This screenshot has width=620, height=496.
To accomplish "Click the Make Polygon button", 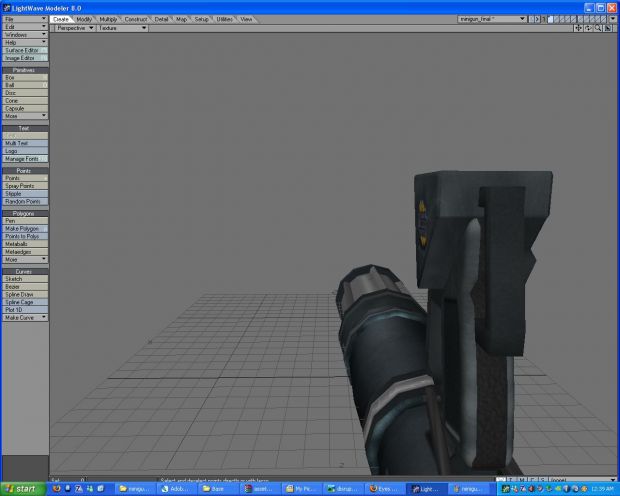I will coord(25,229).
